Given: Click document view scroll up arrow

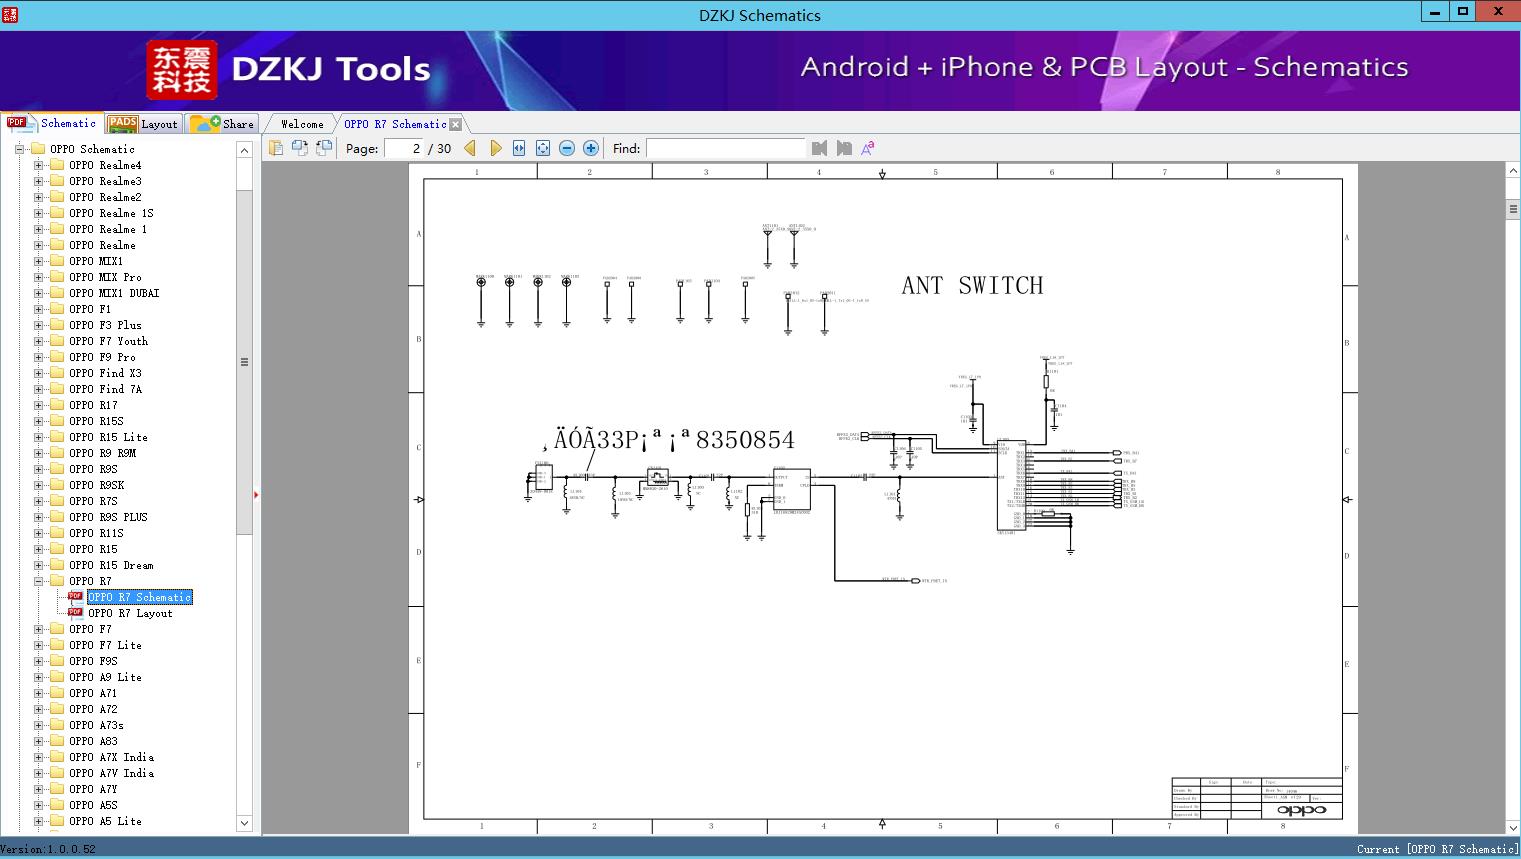Looking at the screenshot, I should 1513,171.
